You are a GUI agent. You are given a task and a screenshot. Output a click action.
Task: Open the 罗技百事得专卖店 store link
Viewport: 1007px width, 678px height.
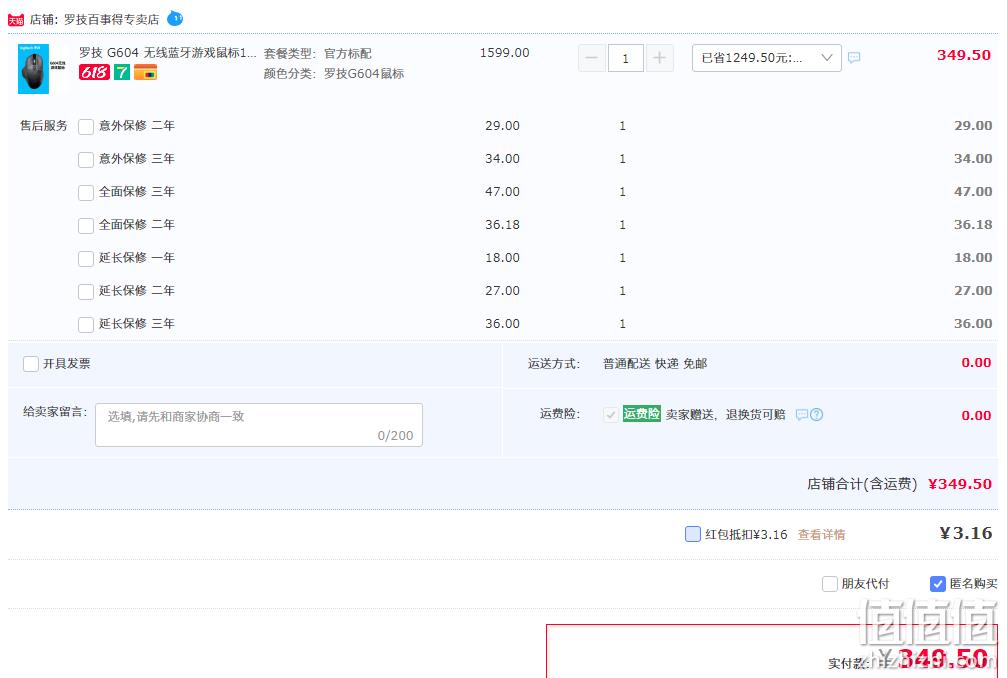pyautogui.click(x=111, y=20)
